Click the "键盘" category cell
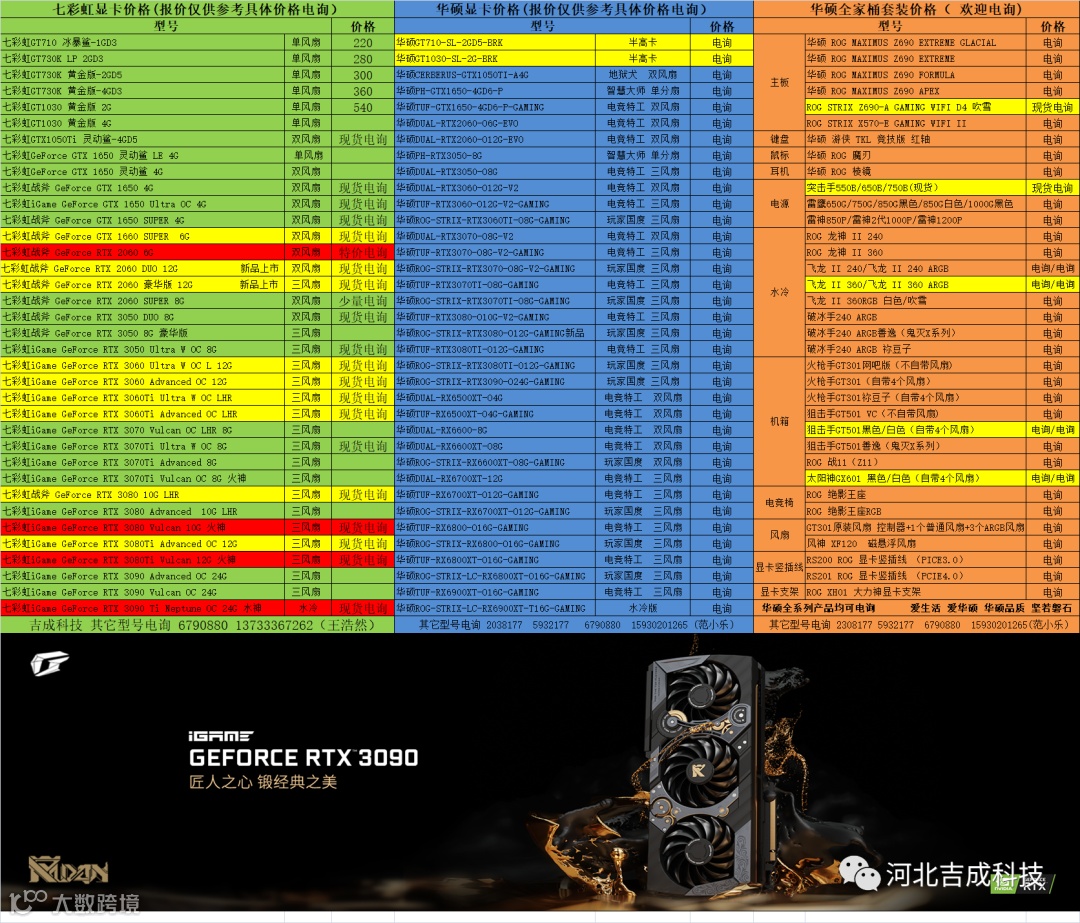The width and height of the screenshot is (1080, 923). pos(780,139)
